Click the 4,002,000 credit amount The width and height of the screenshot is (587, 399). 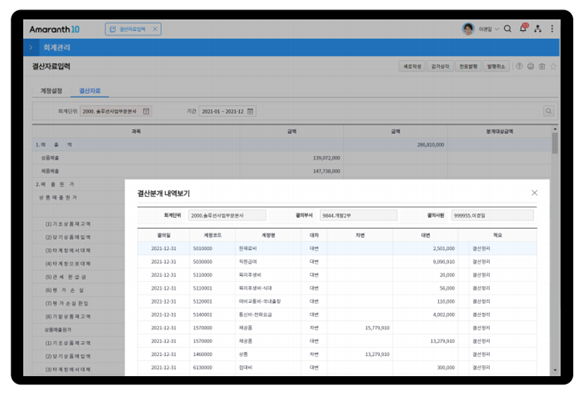444,315
